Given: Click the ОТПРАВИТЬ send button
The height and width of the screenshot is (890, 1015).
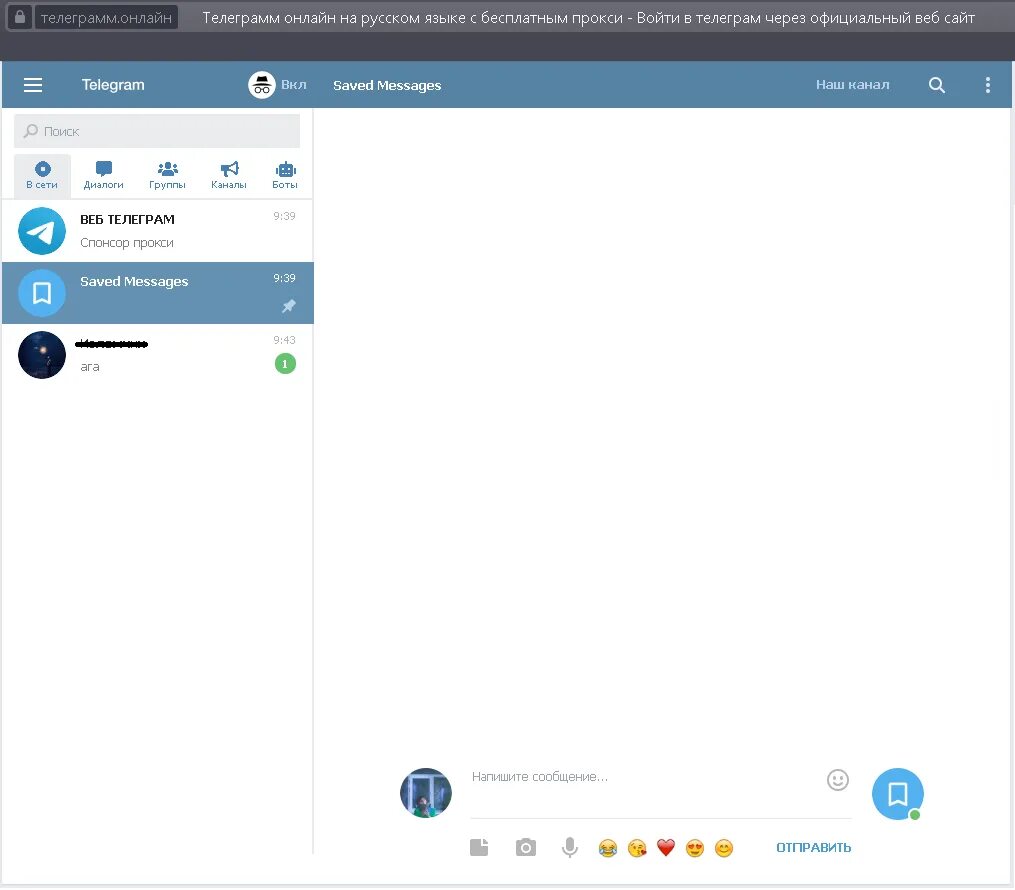Looking at the screenshot, I should pyautogui.click(x=814, y=847).
